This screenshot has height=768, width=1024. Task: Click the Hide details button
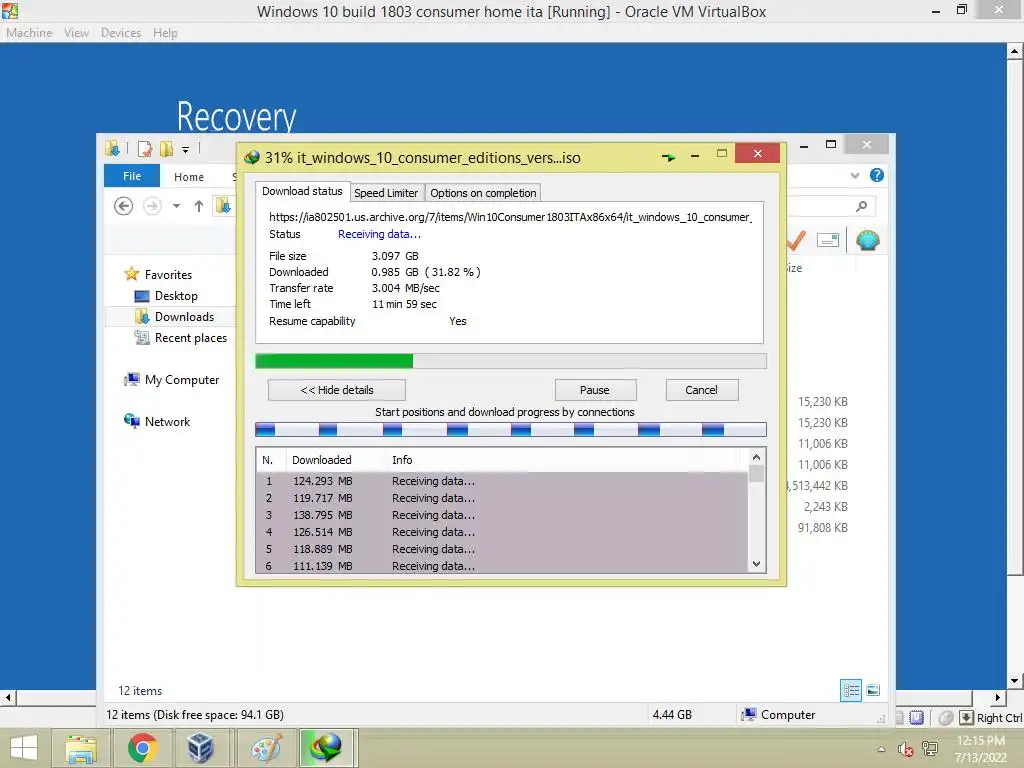coord(337,390)
